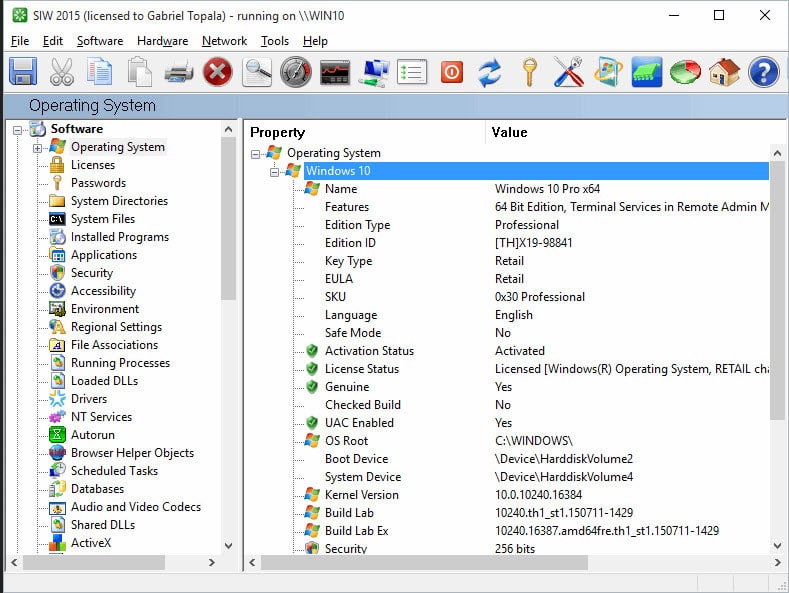Click the Paste clipboard toolbar icon
This screenshot has height=593, width=789.
139,72
